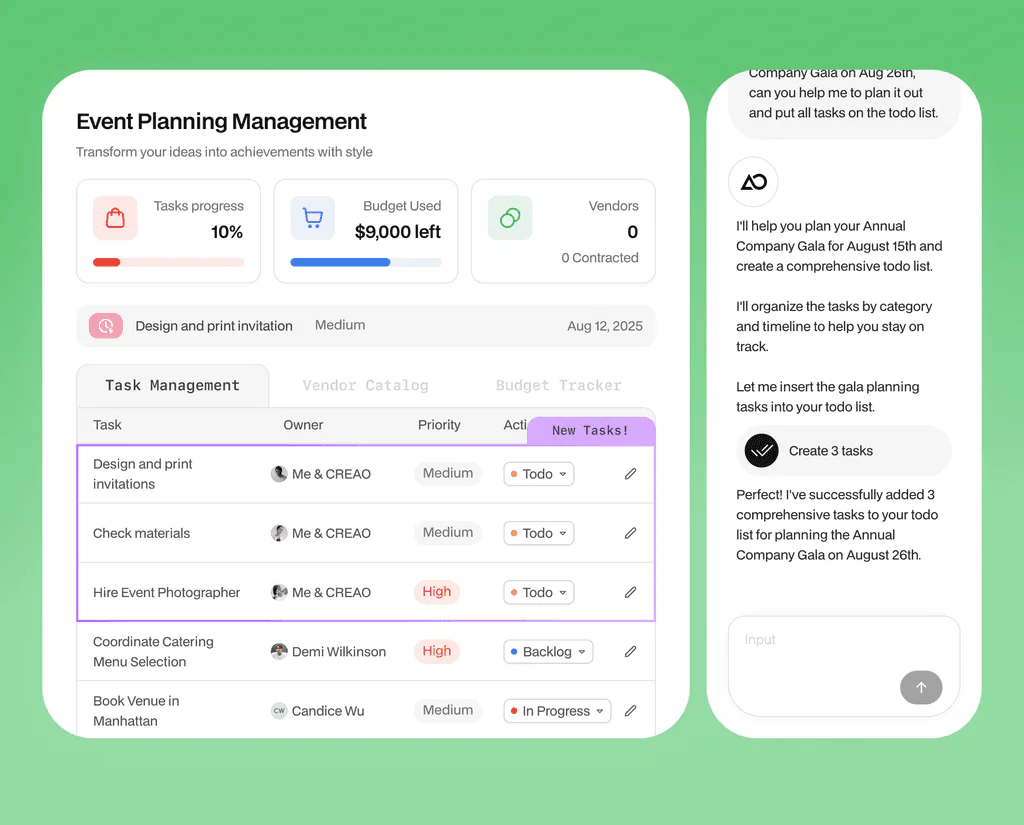
Task: Open the In Progress status dropdown
Action: [x=556, y=711]
